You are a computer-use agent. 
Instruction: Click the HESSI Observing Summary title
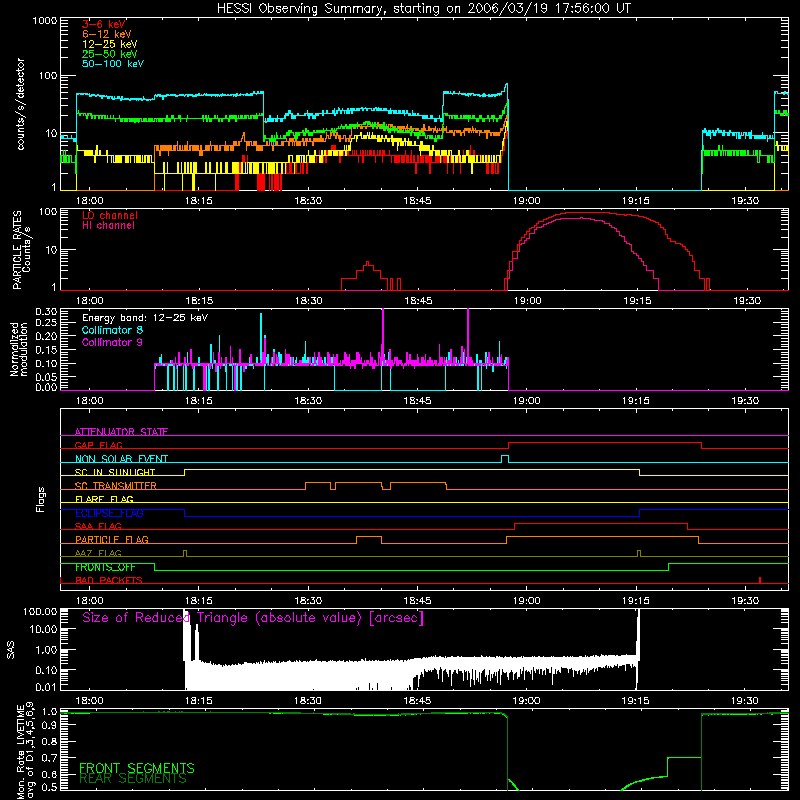[423, 9]
